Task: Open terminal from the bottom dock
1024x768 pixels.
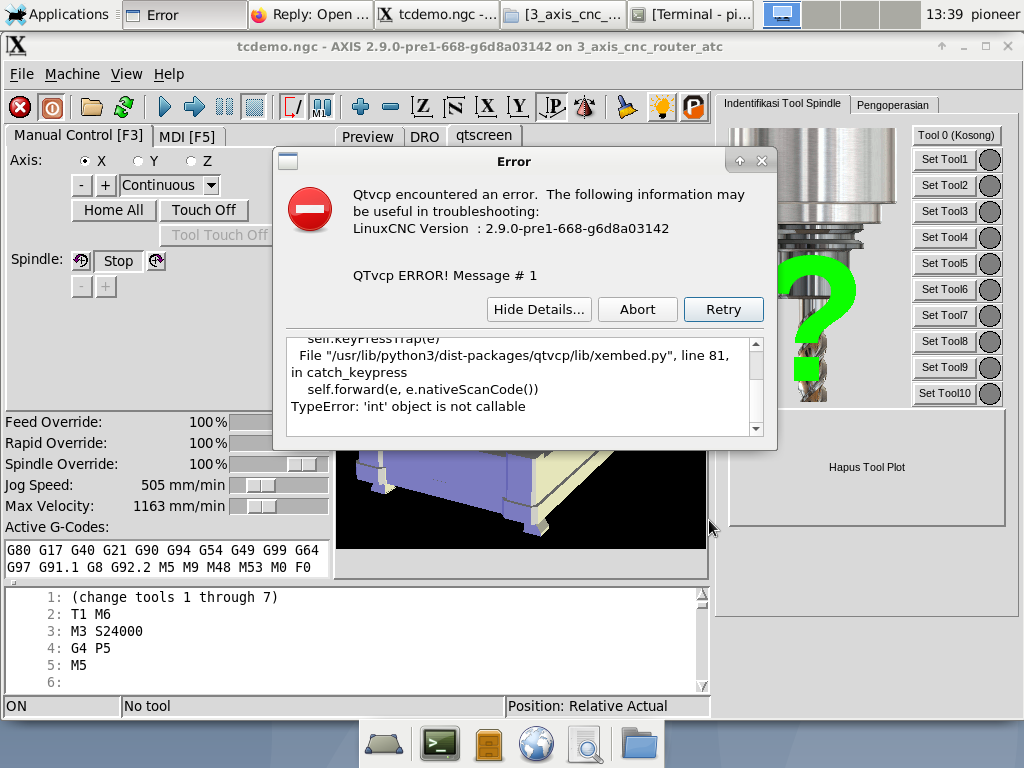Action: point(439,743)
